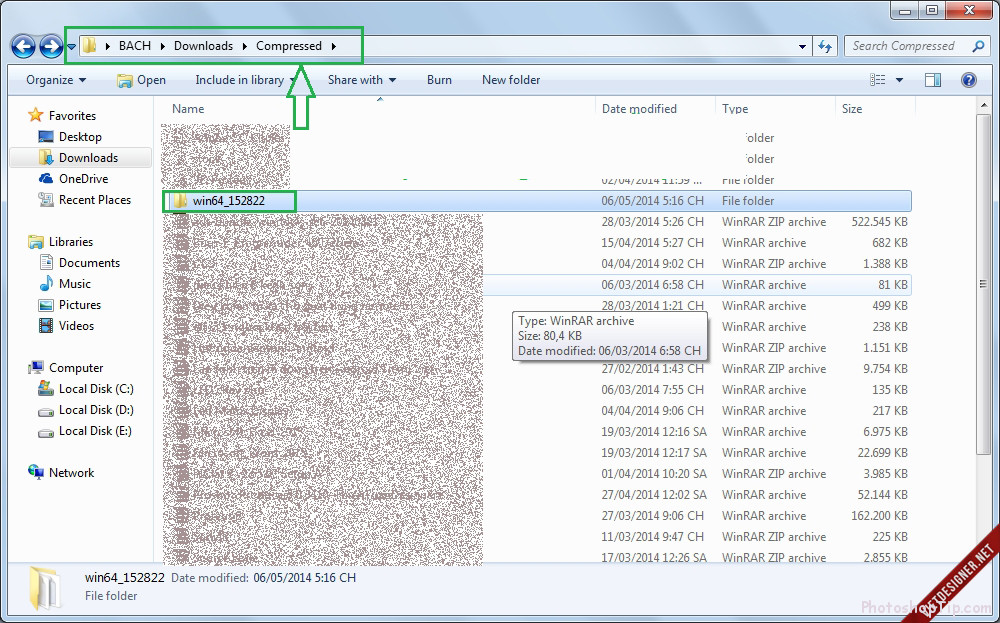Select the row dated 04/04/2014 9:02 CH

pyautogui.click(x=536, y=264)
